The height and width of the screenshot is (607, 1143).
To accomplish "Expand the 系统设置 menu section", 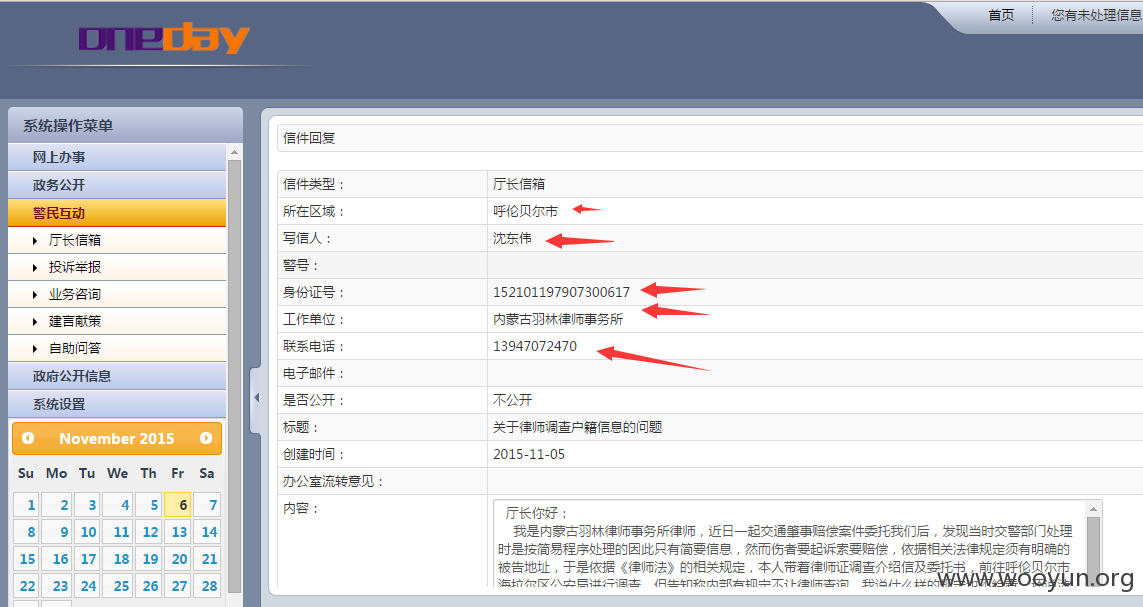I will tap(117, 404).
